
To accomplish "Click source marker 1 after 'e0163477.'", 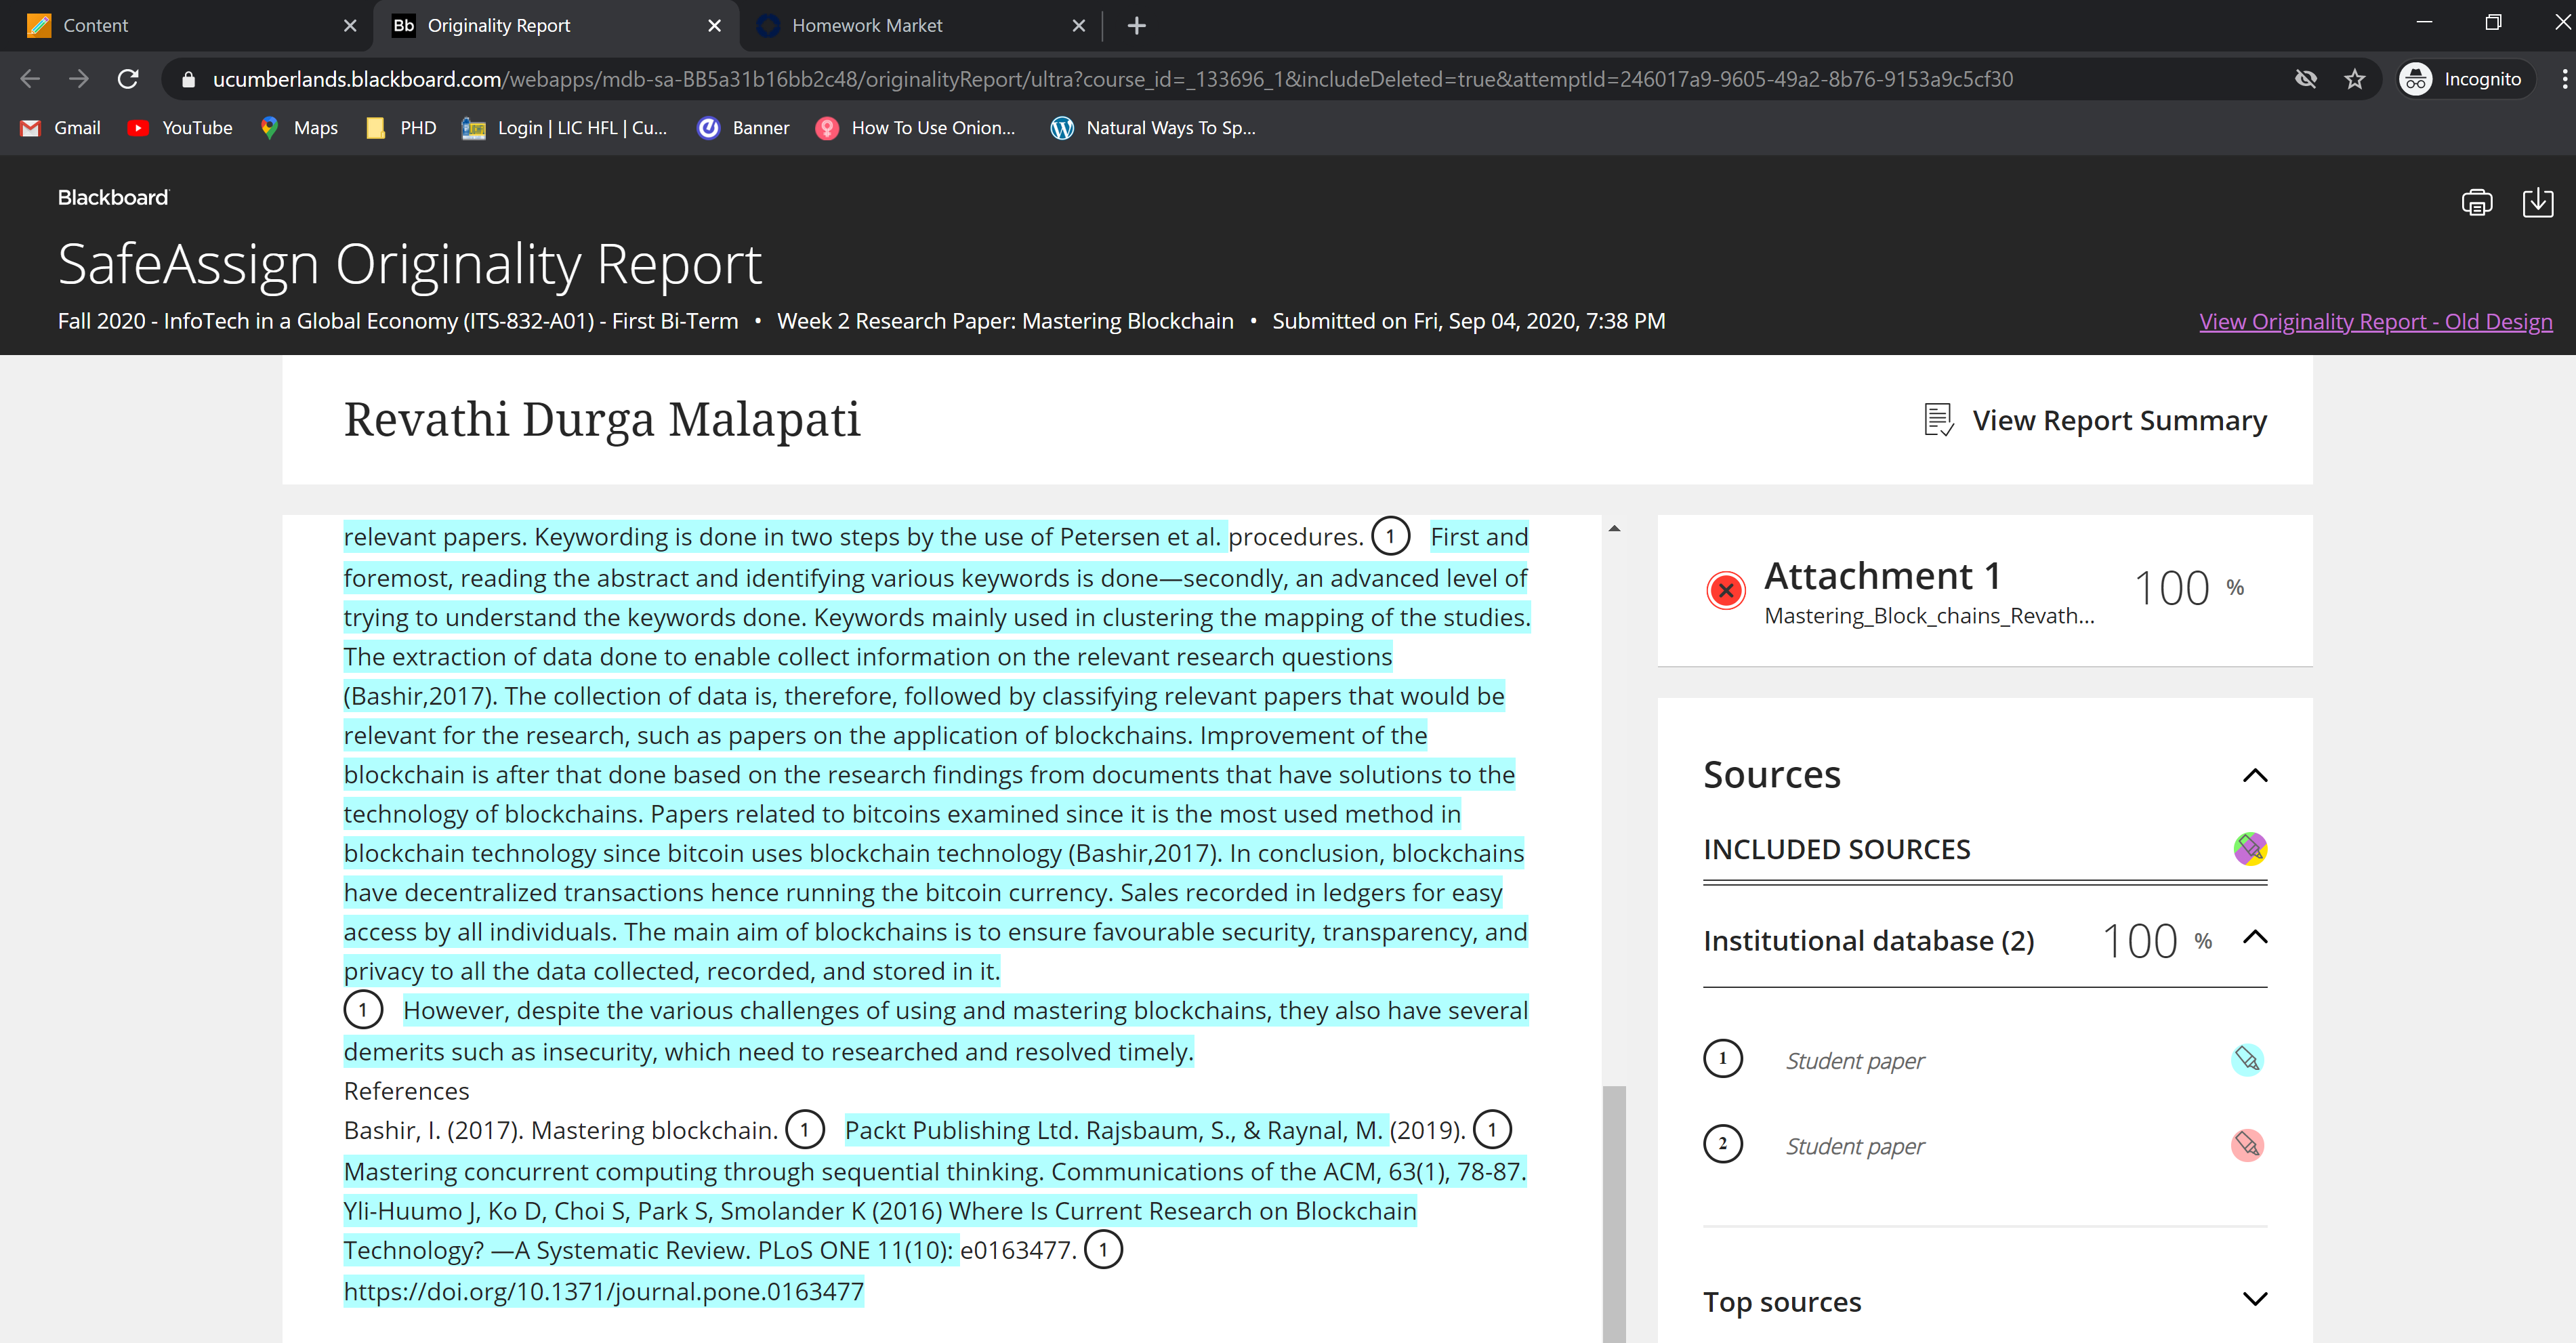I will [x=1103, y=1250].
